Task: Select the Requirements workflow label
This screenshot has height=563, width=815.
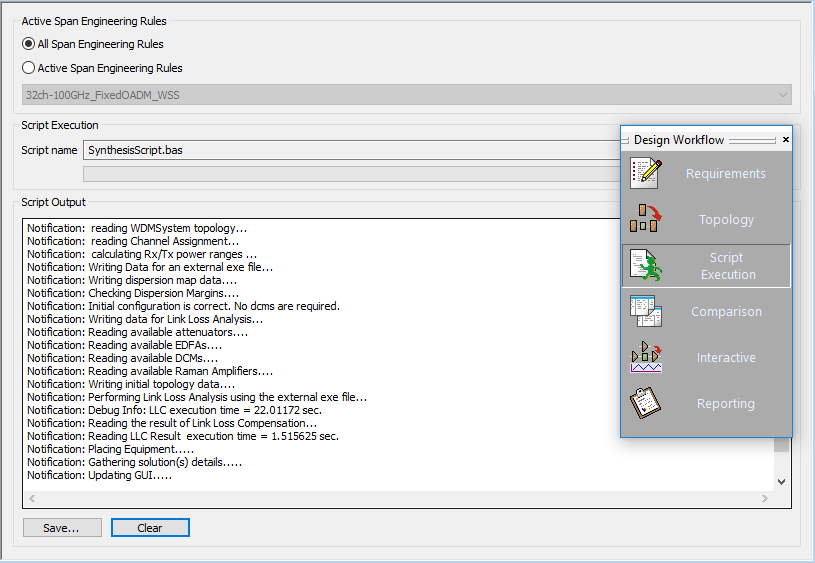Action: (726, 174)
